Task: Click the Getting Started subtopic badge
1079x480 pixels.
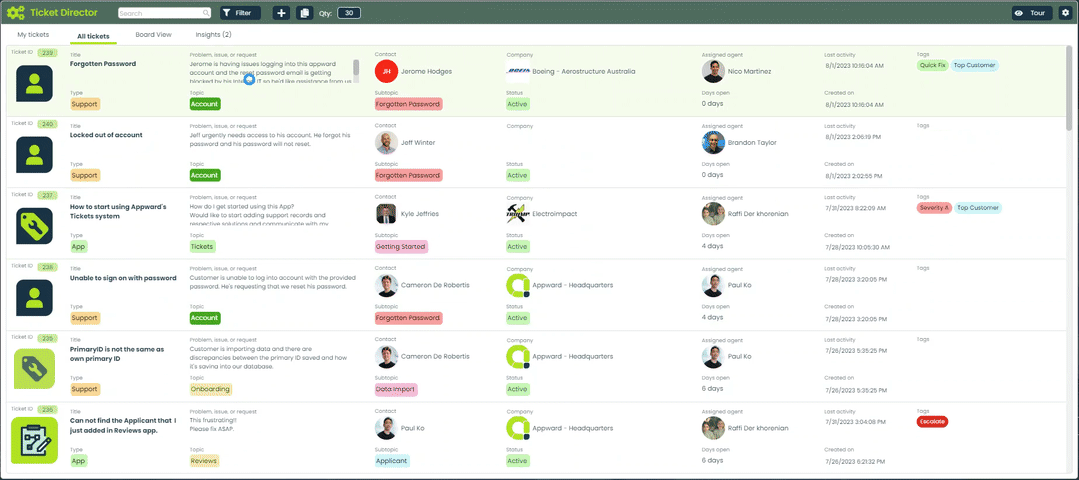Action: [x=401, y=246]
